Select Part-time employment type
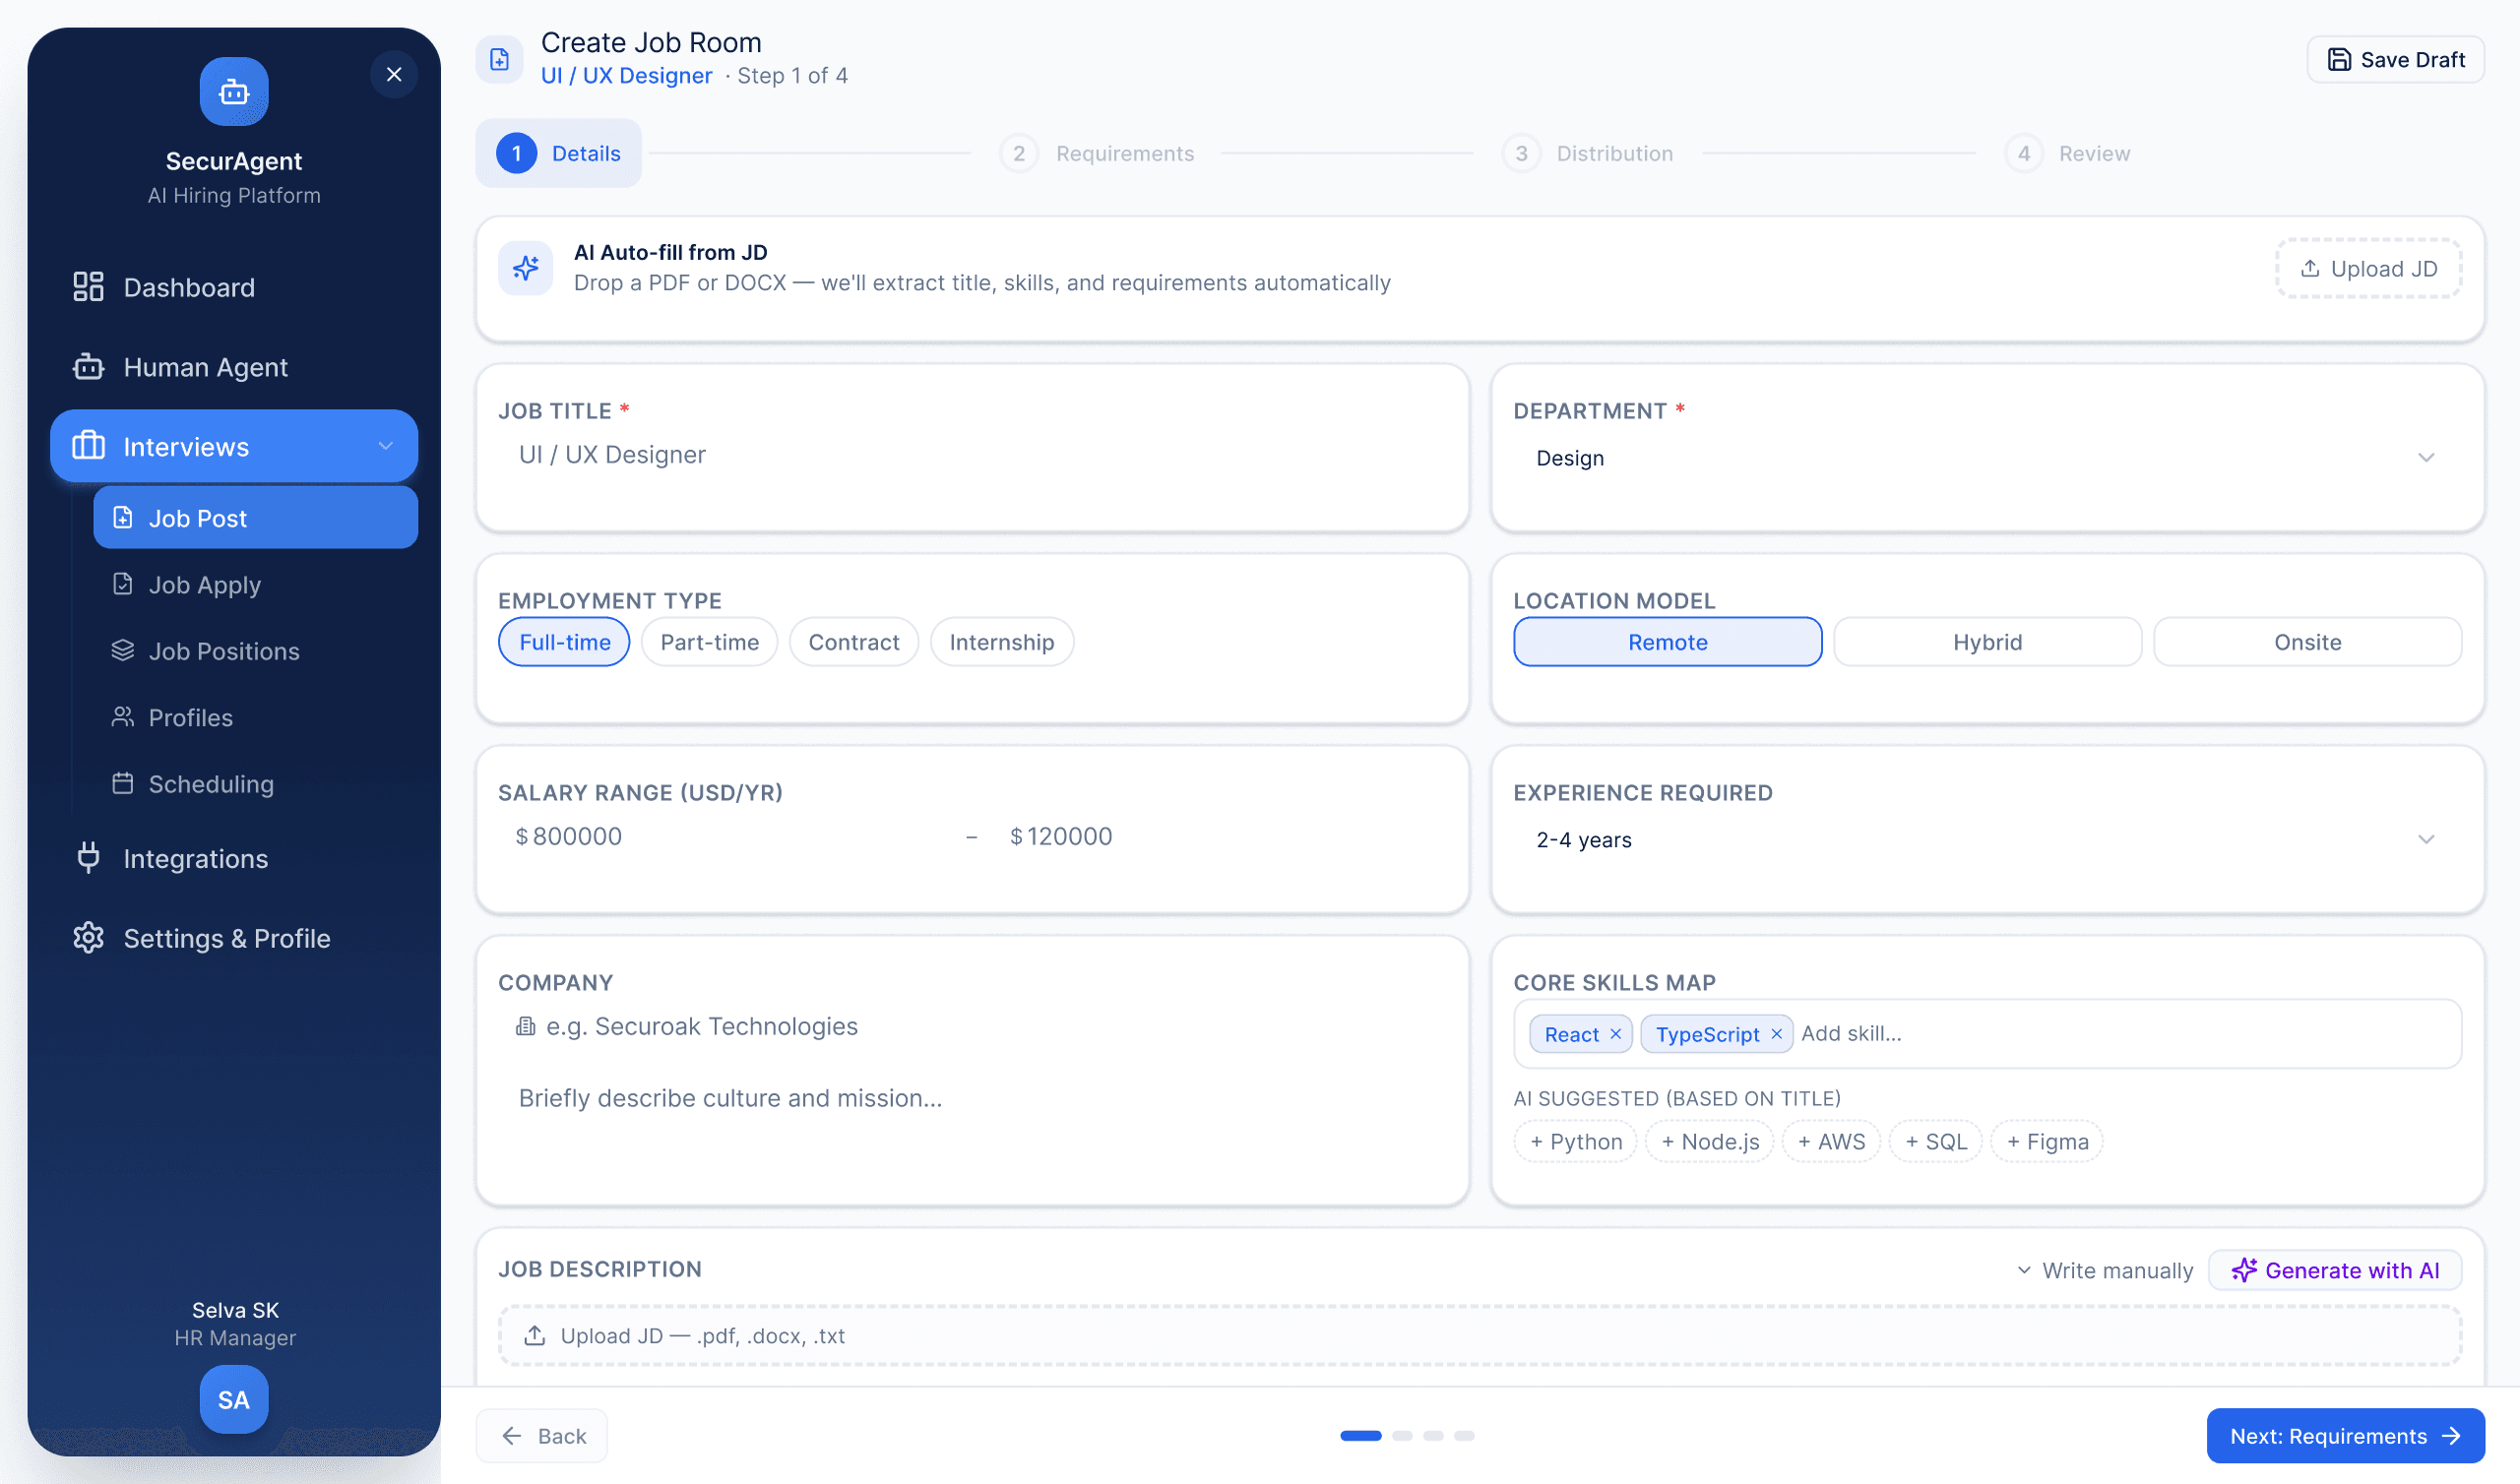 click(x=709, y=642)
